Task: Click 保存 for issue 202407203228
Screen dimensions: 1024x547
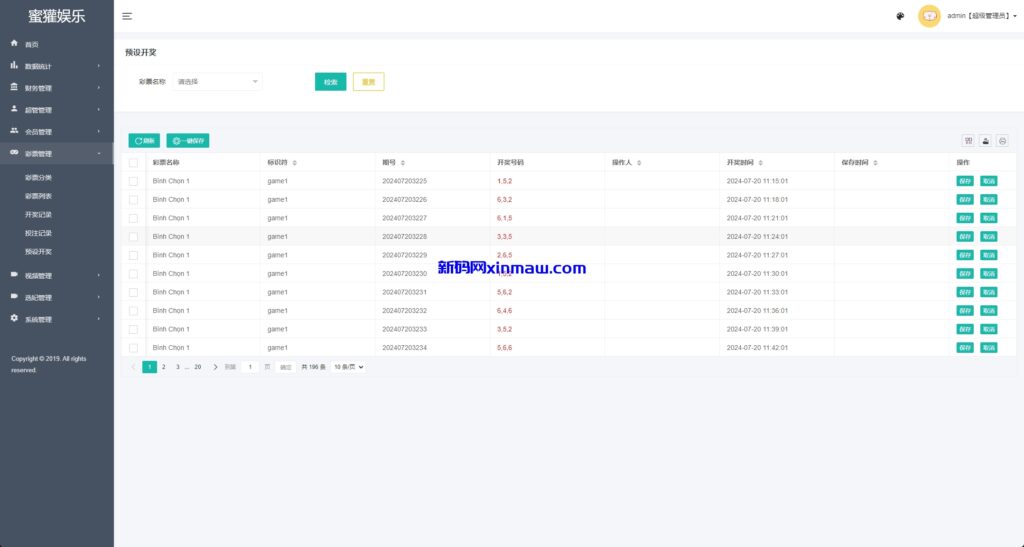Action: [x=964, y=236]
